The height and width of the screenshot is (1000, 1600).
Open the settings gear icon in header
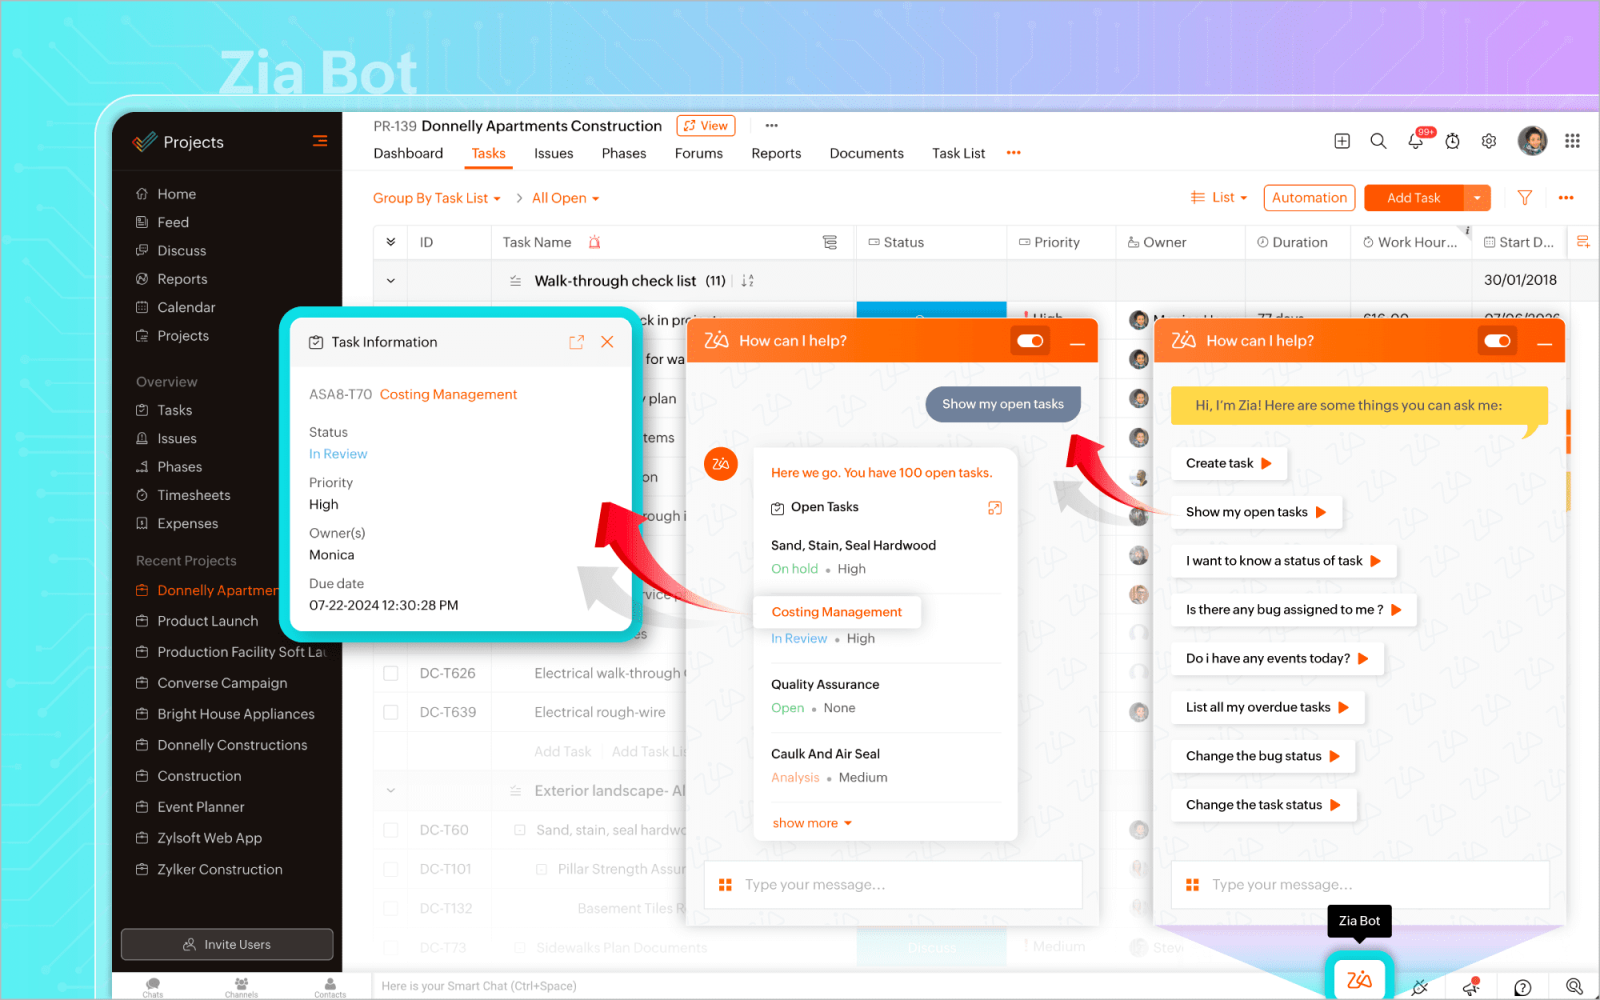(x=1489, y=141)
